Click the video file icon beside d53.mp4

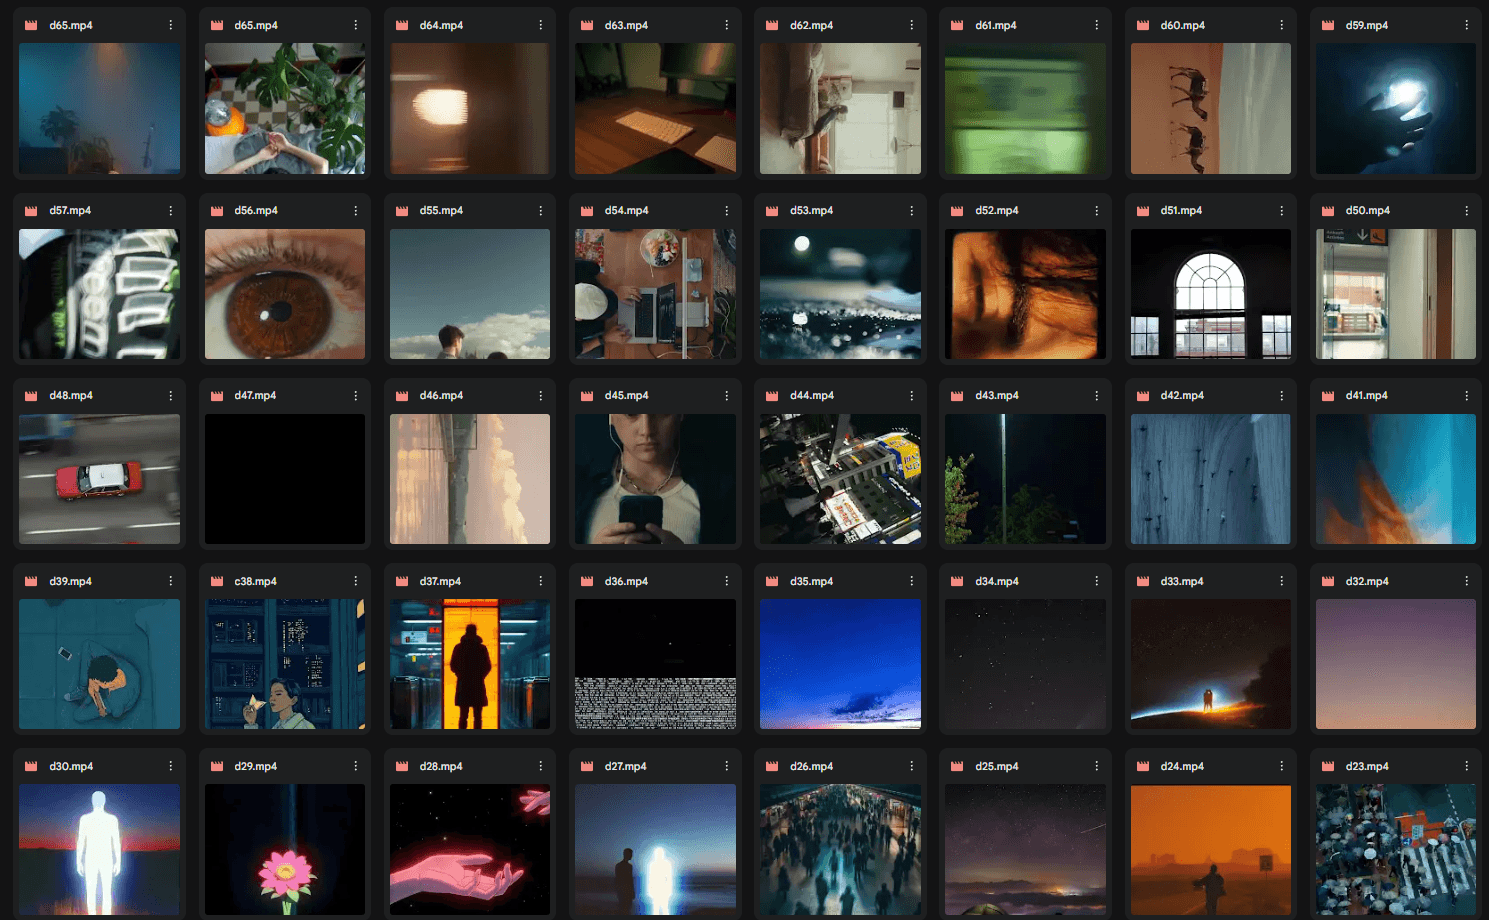(x=772, y=211)
